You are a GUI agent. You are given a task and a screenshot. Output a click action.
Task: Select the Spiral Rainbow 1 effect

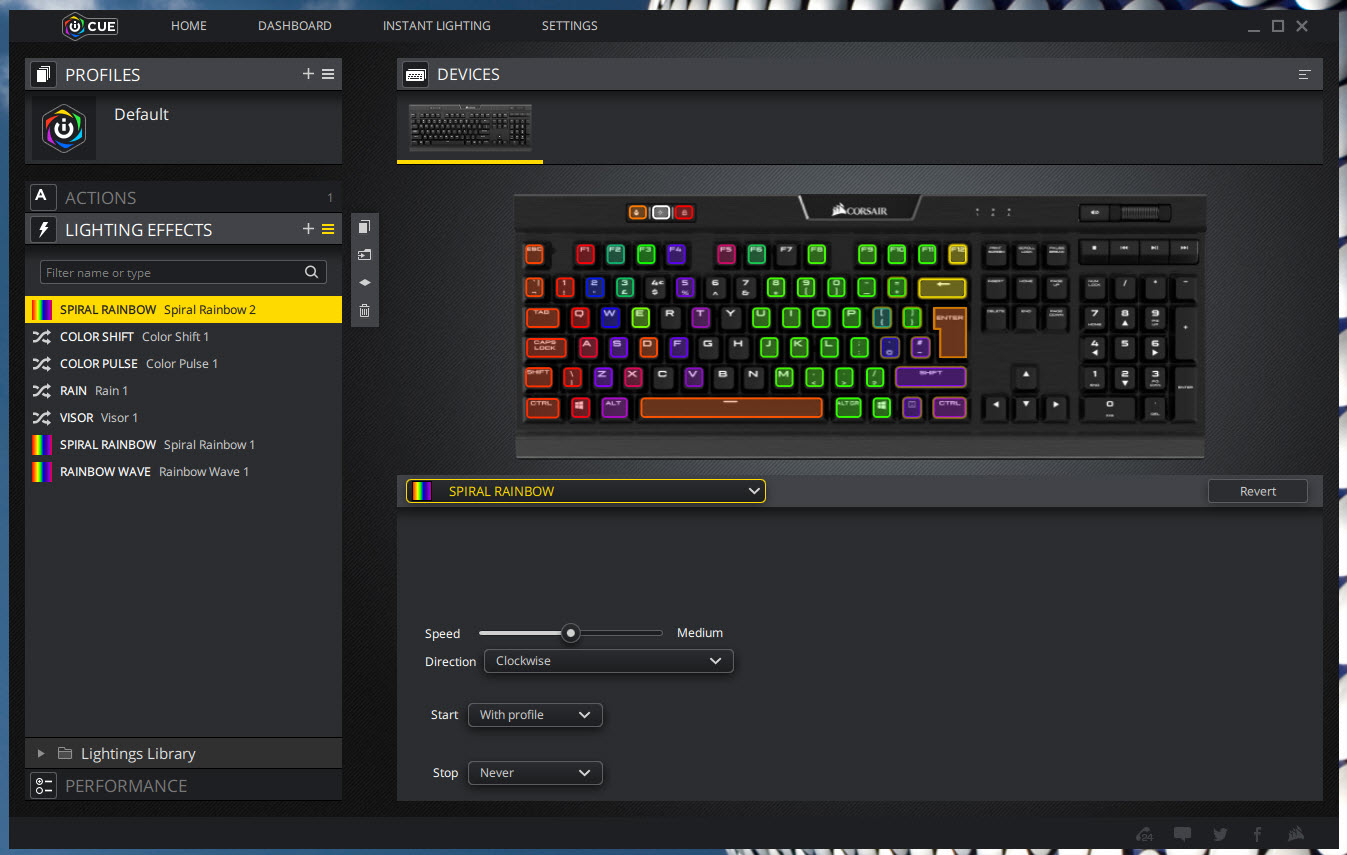coord(184,445)
